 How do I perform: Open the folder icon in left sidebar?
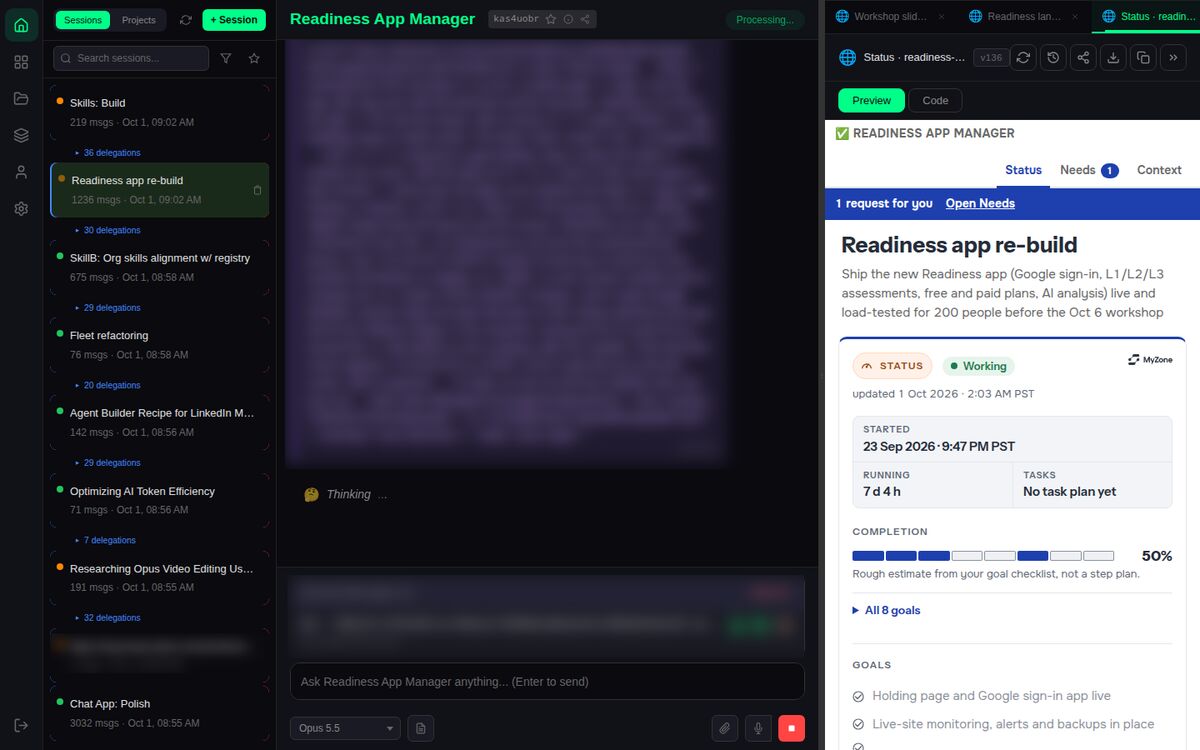pos(21,98)
